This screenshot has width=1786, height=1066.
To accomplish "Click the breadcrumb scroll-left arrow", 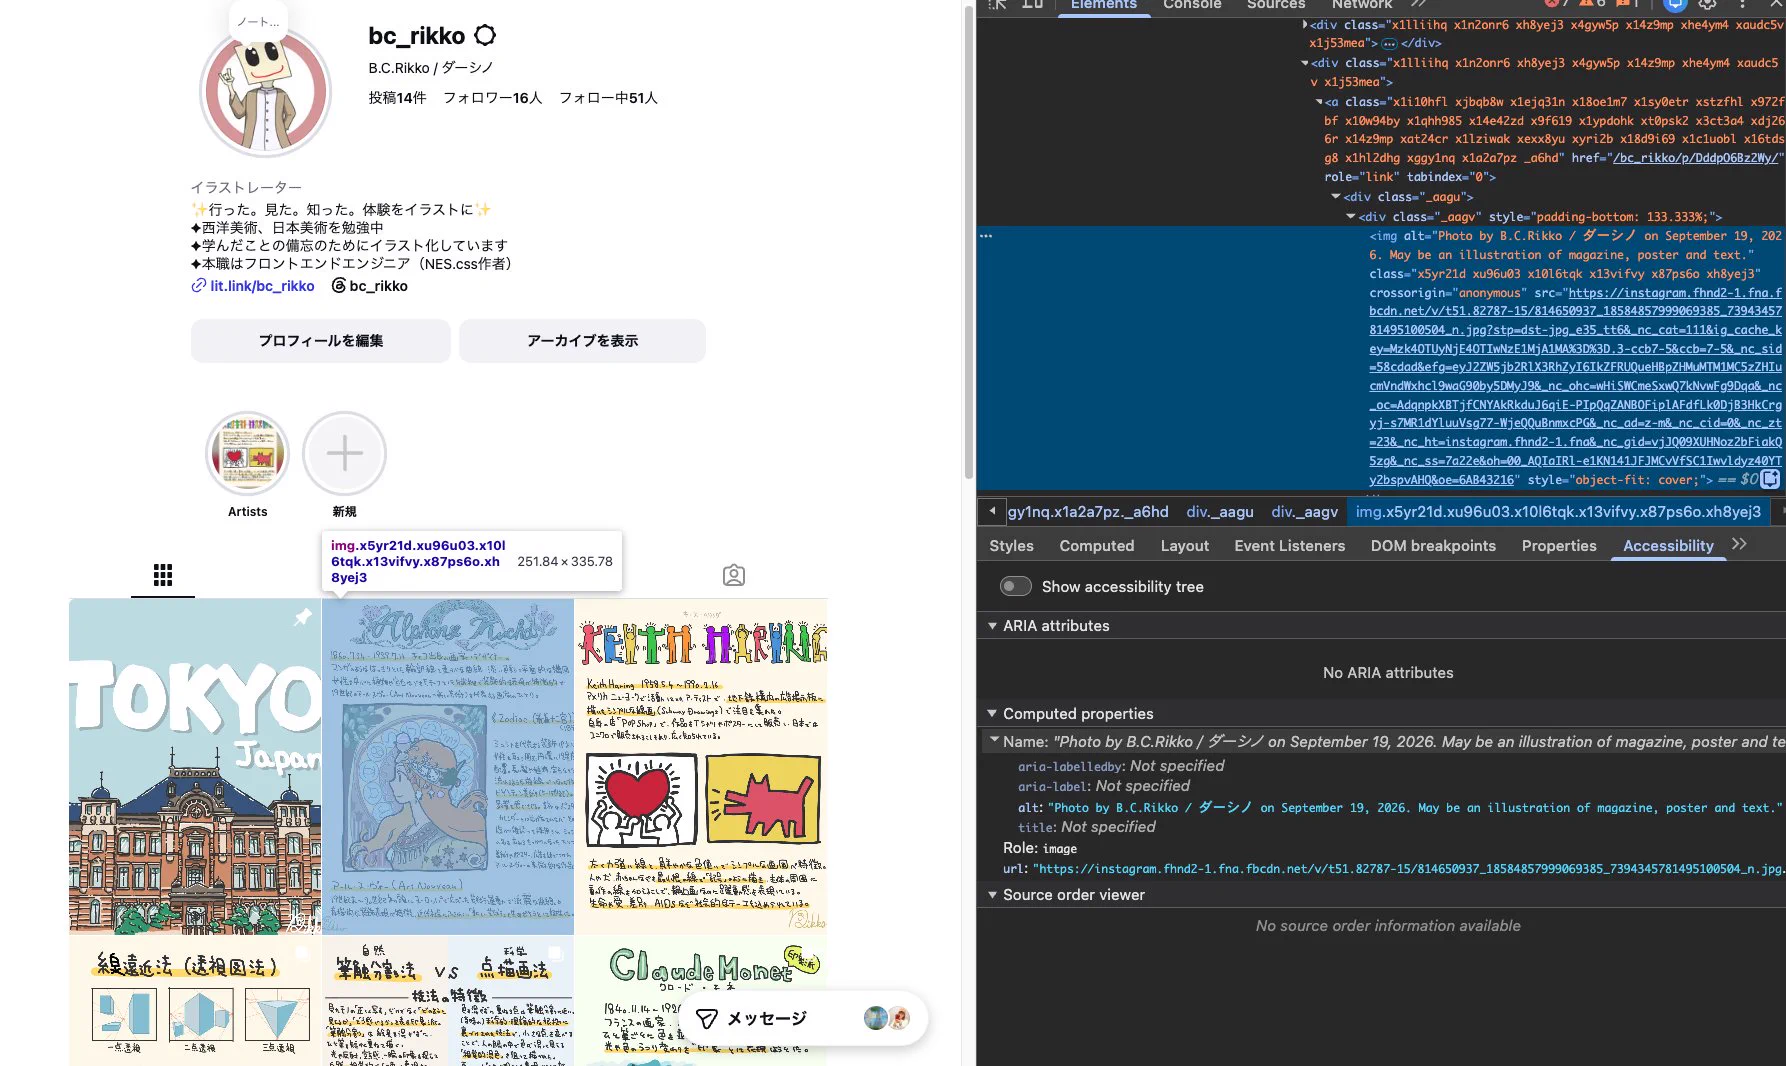I will tap(992, 511).
